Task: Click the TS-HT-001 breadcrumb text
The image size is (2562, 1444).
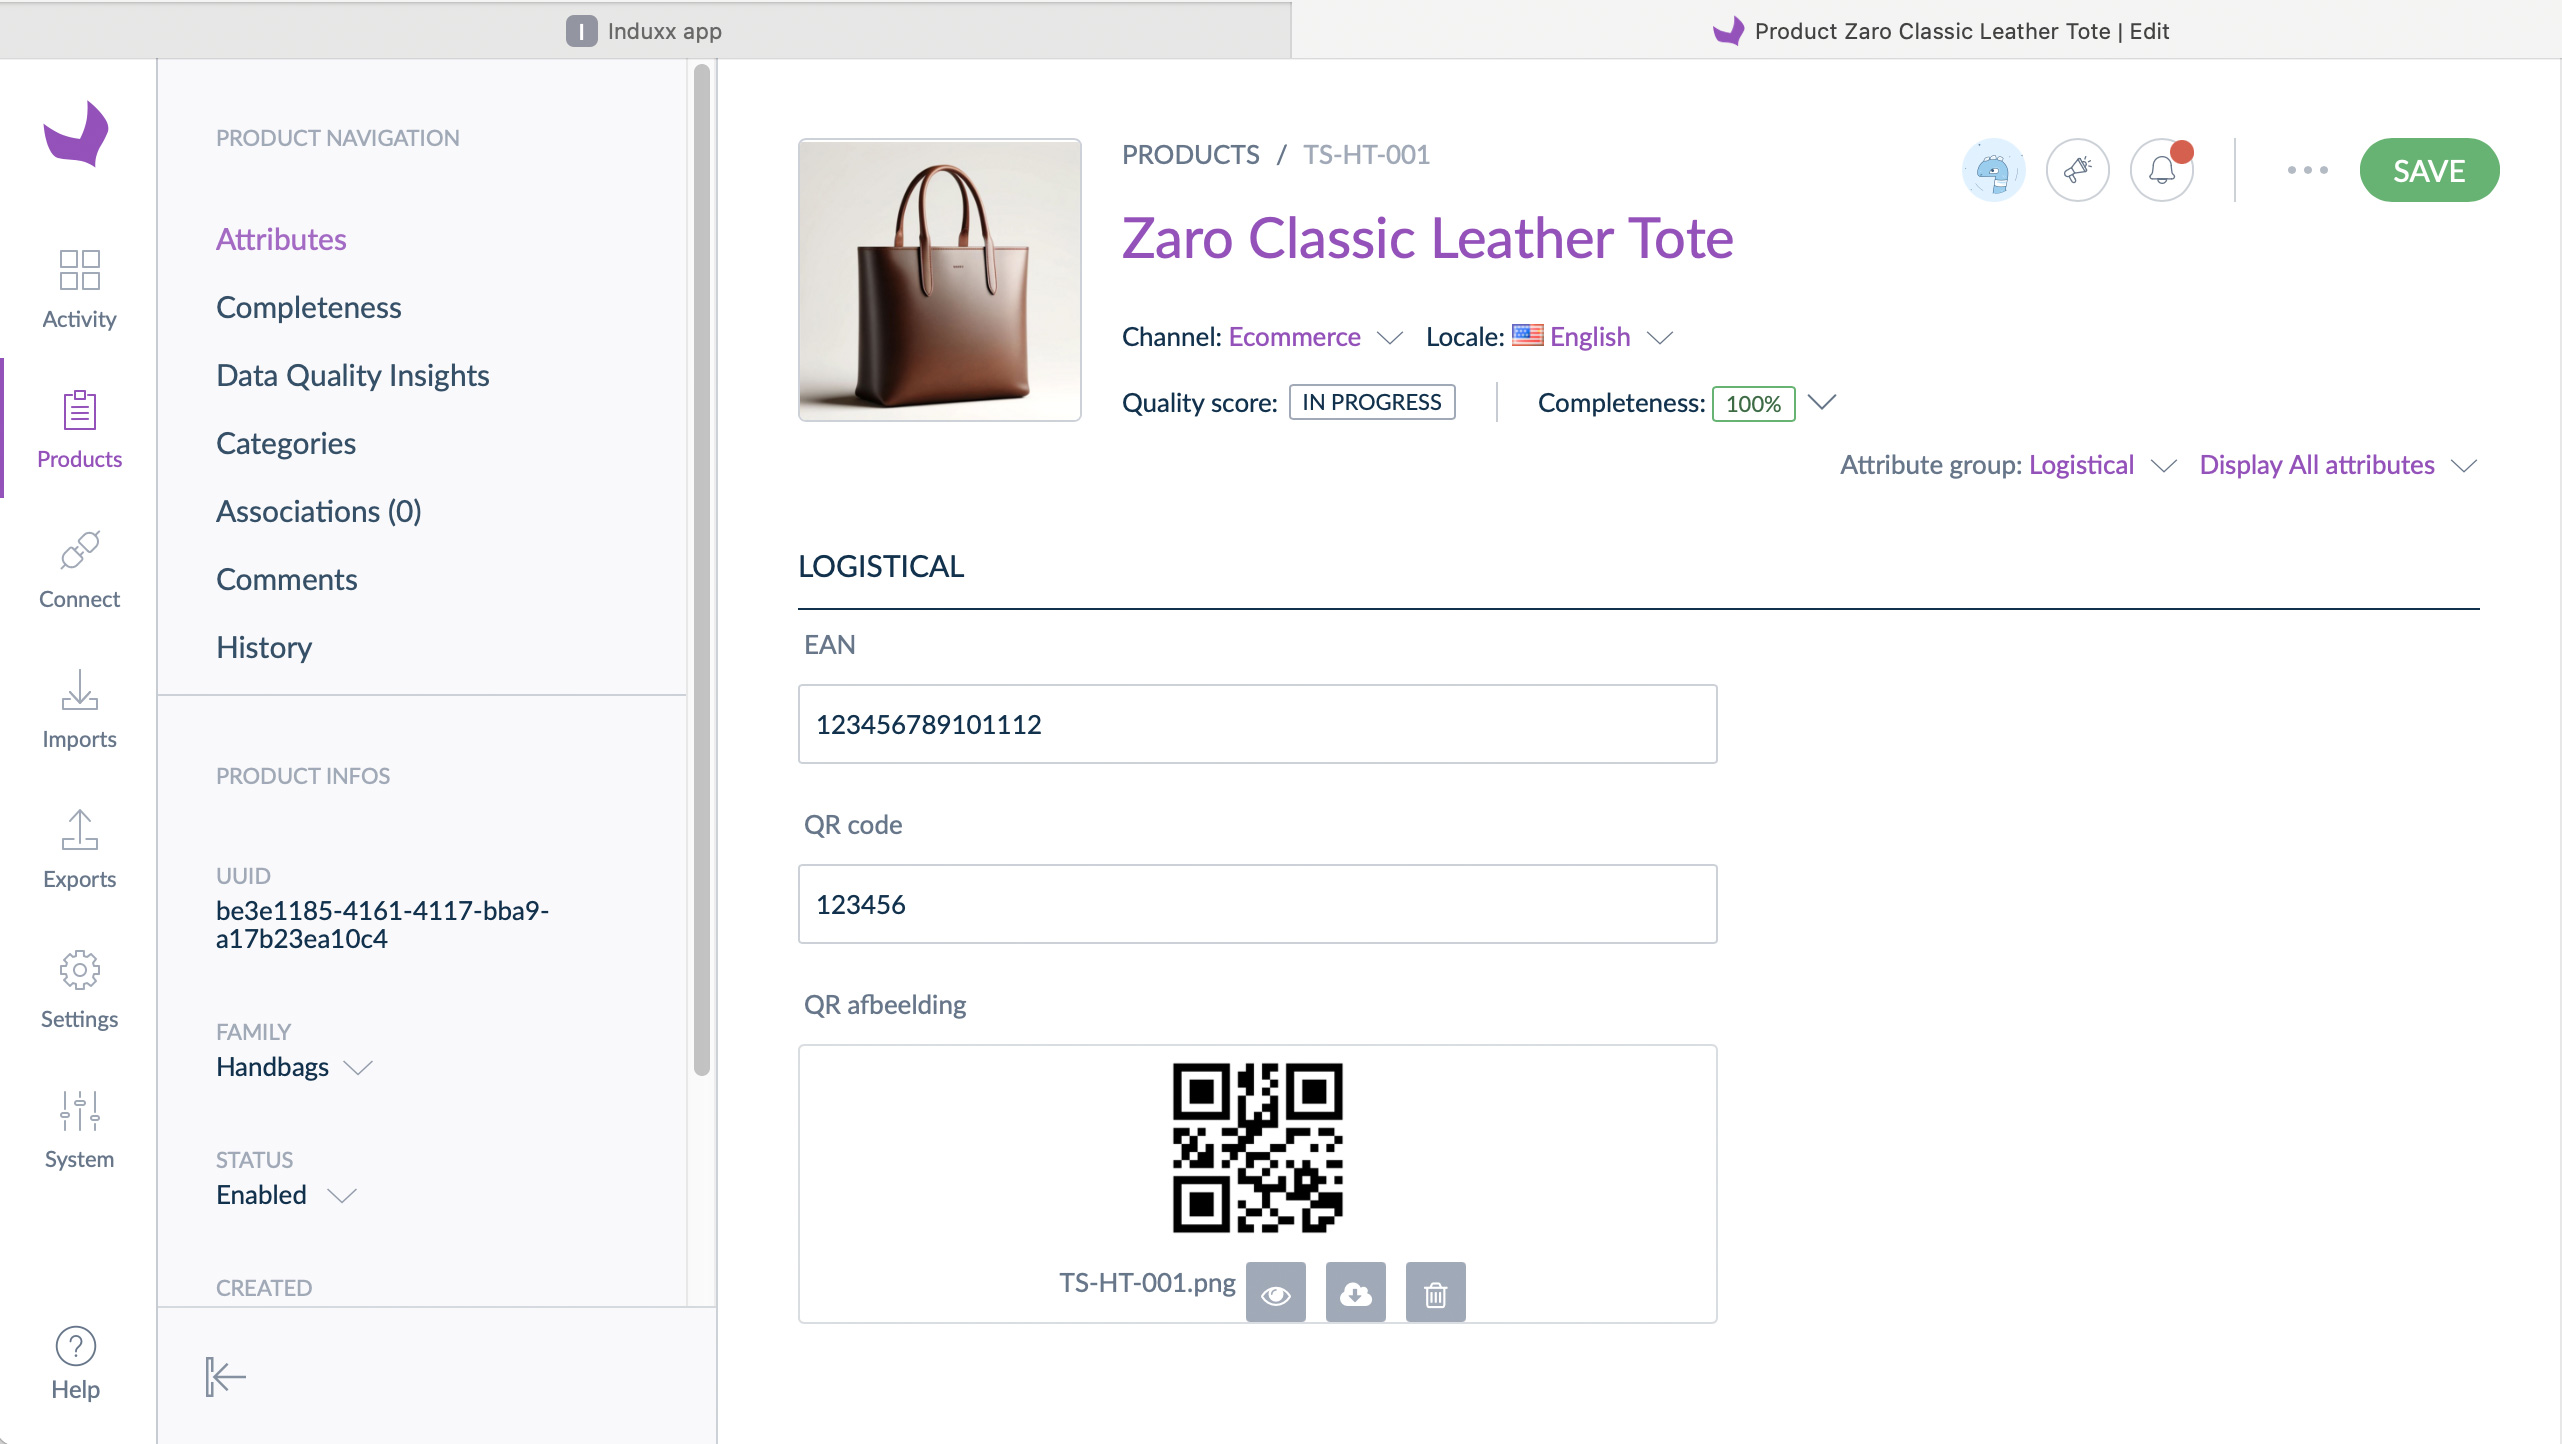Action: point(1366,154)
